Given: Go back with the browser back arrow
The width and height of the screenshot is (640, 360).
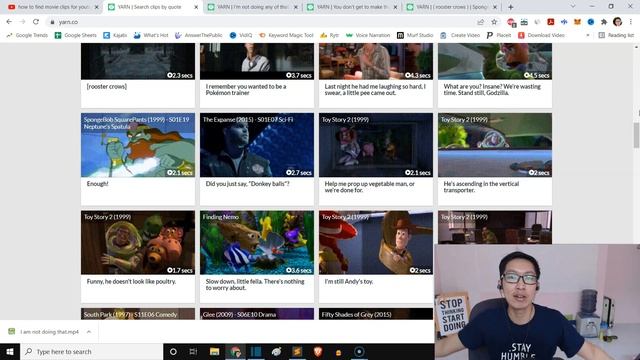Looking at the screenshot, I should coord(9,22).
